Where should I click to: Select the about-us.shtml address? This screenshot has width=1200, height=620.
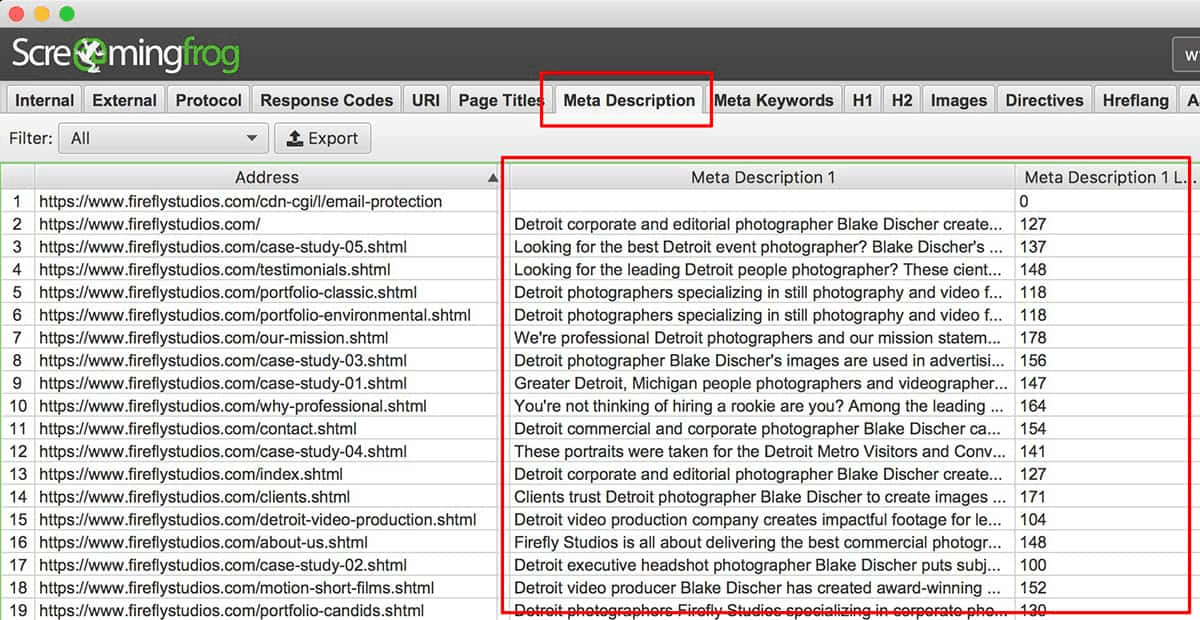[x=203, y=542]
